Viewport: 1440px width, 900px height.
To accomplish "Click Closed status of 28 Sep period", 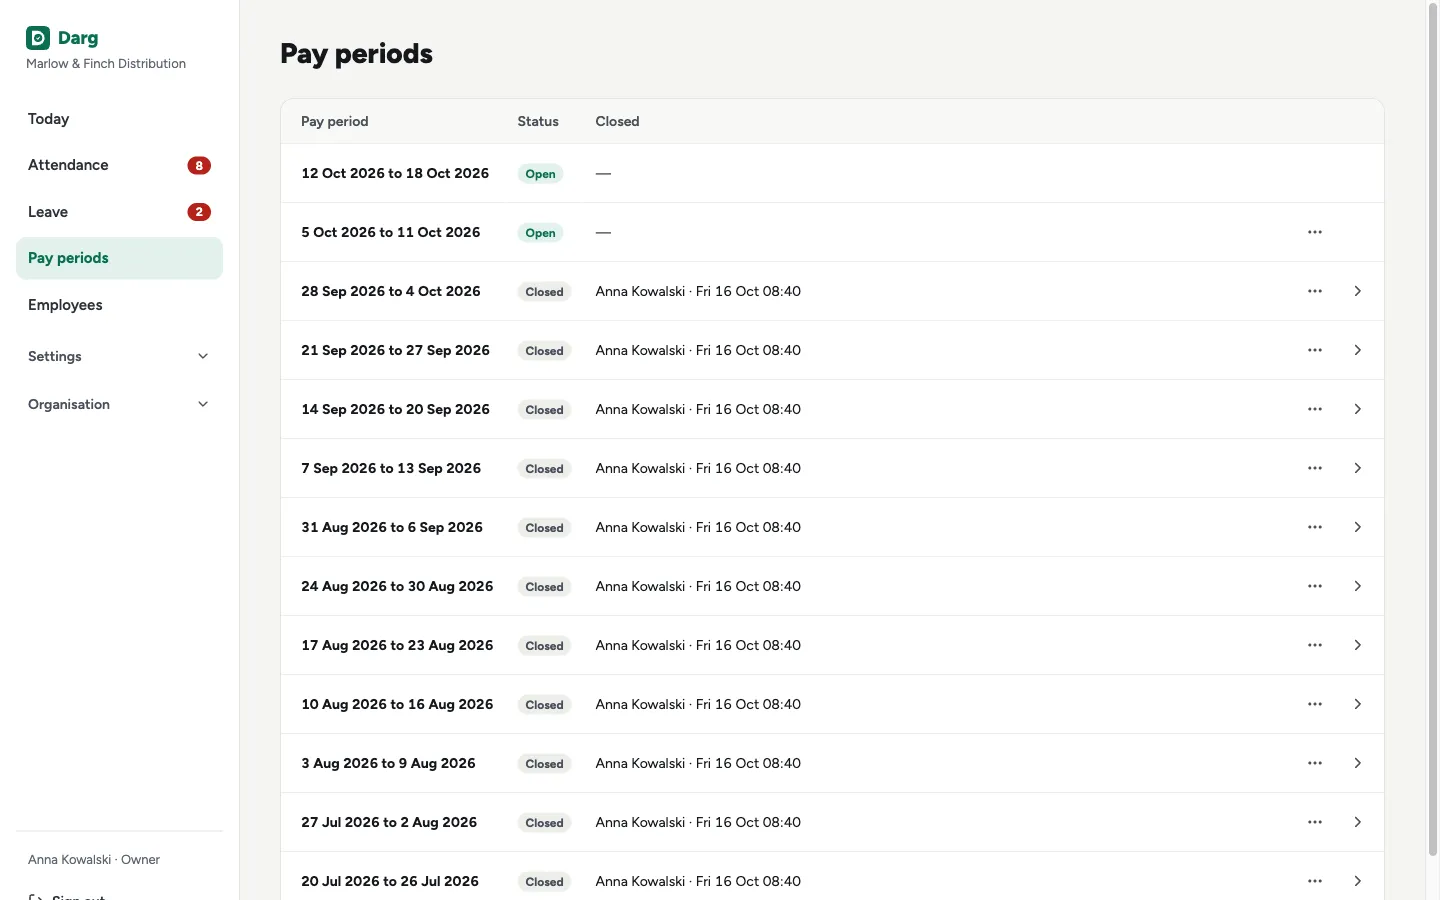I will [x=545, y=292].
